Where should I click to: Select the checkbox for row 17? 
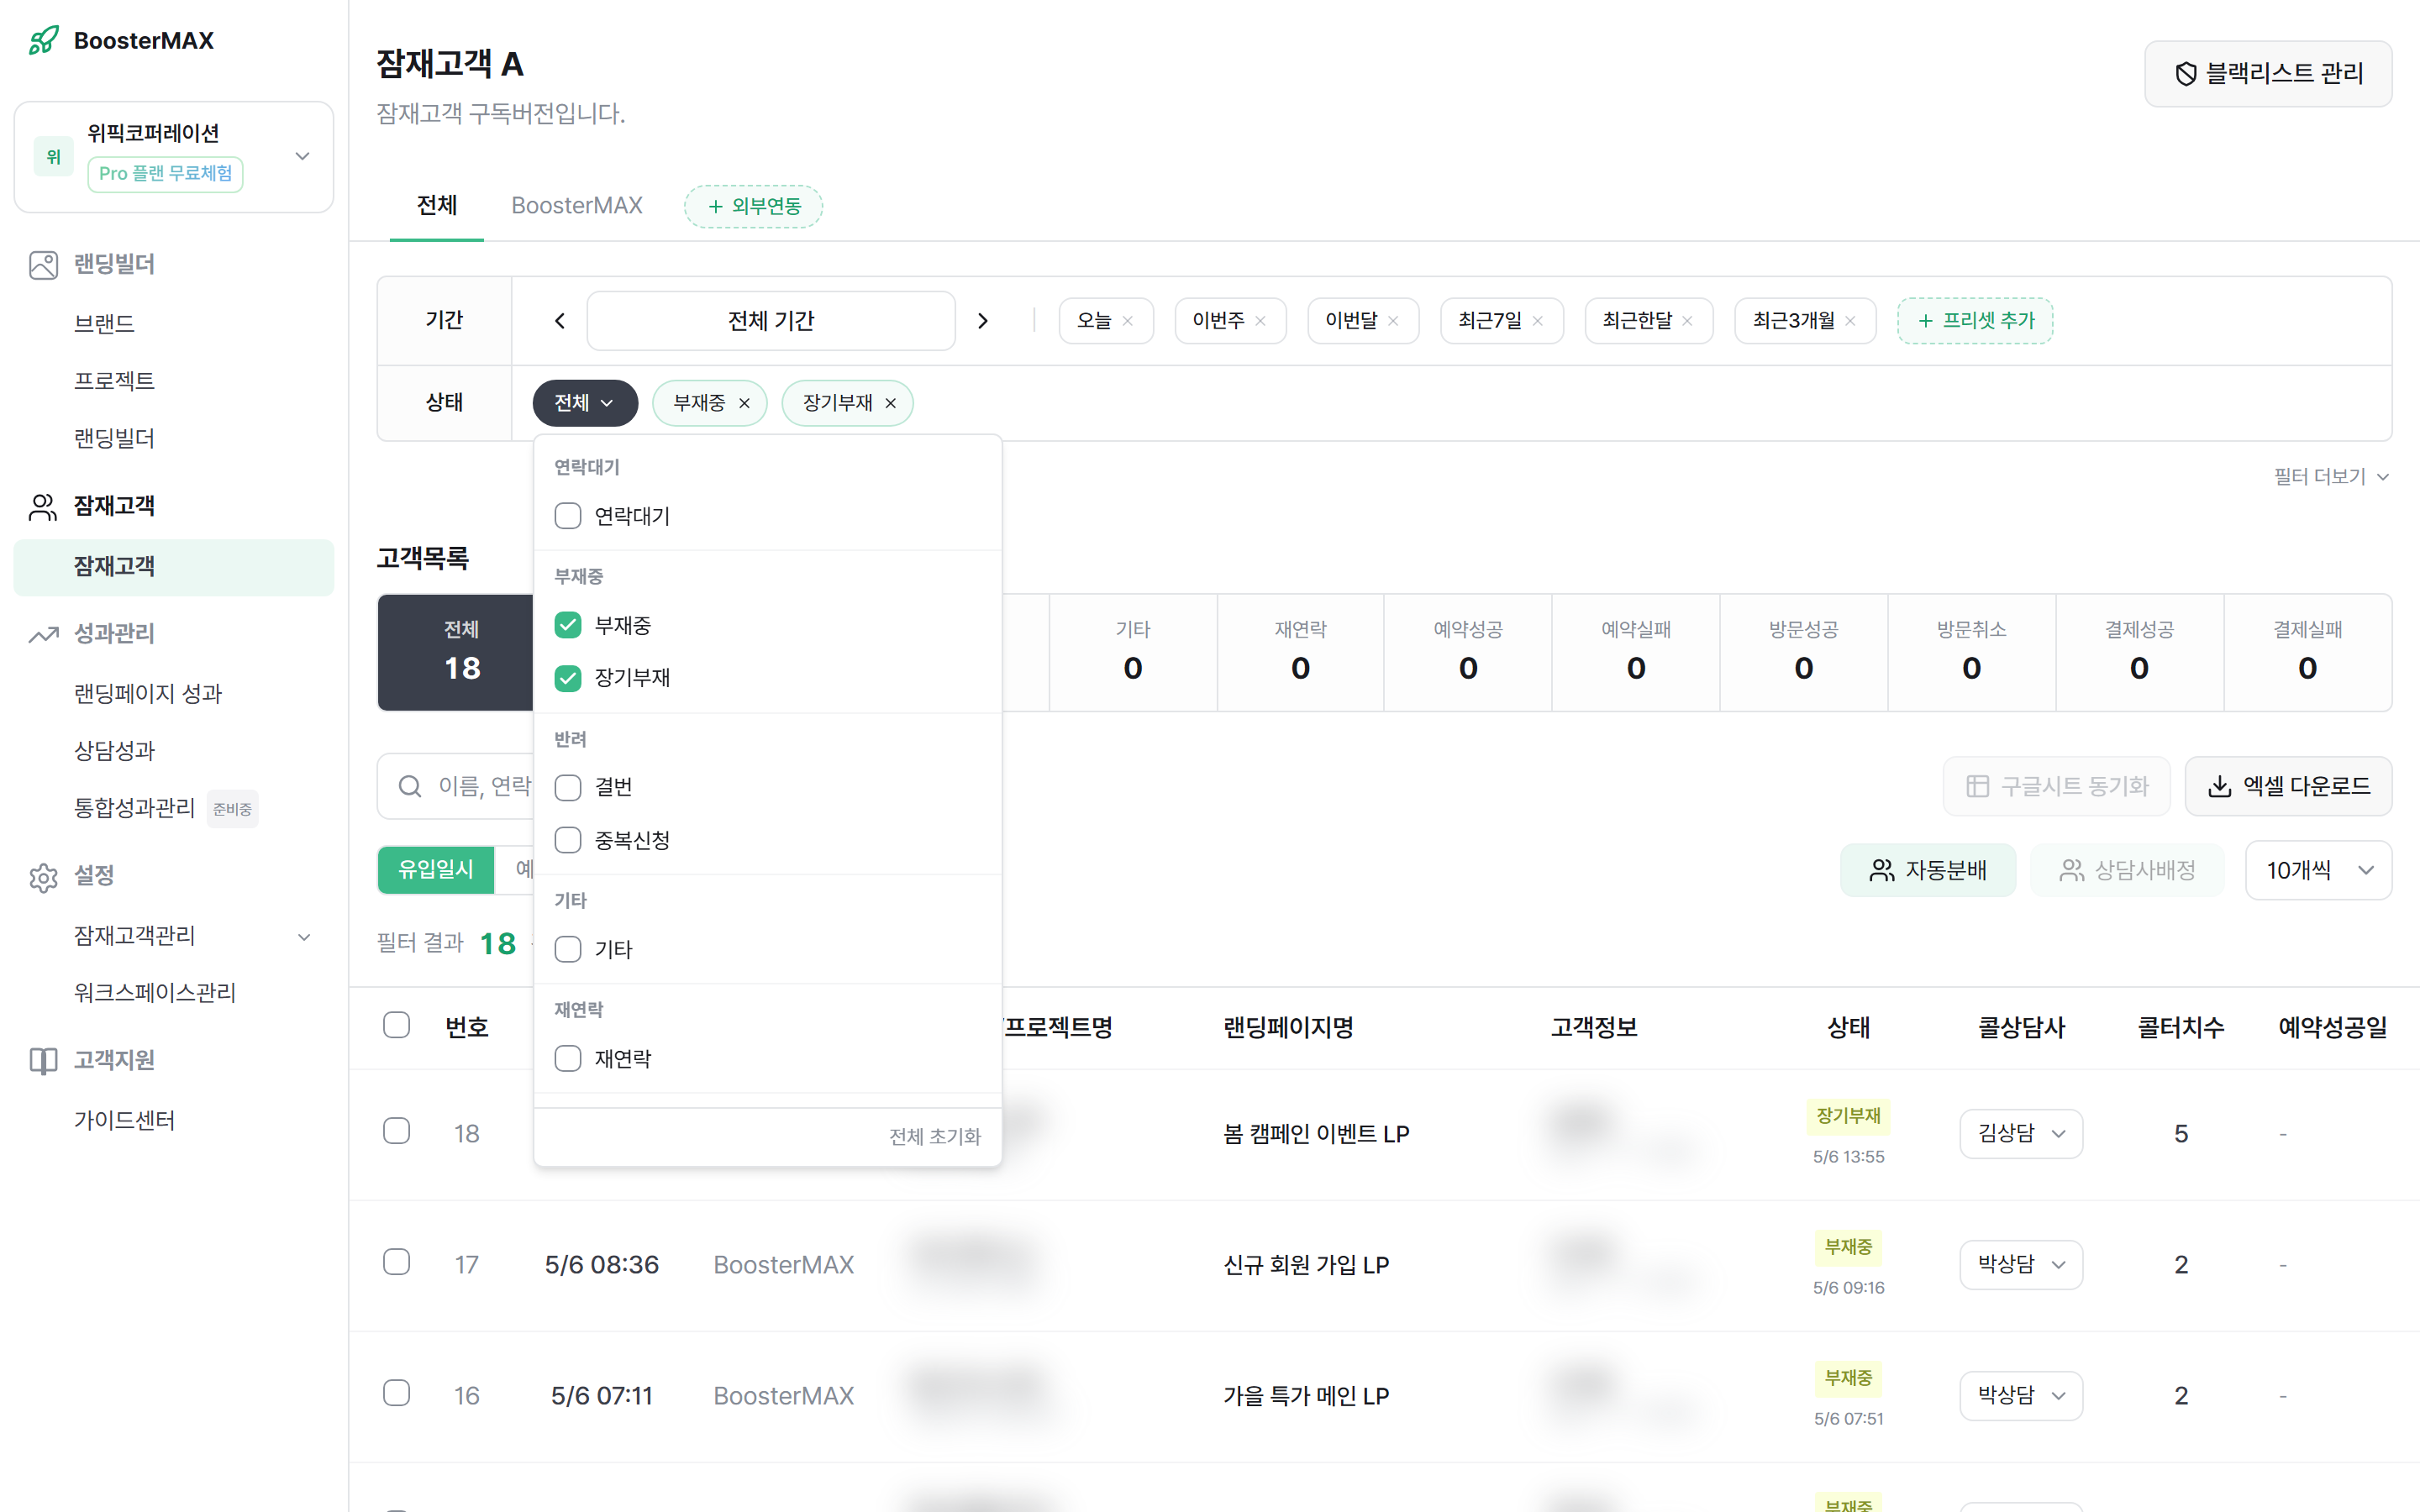(x=397, y=1263)
